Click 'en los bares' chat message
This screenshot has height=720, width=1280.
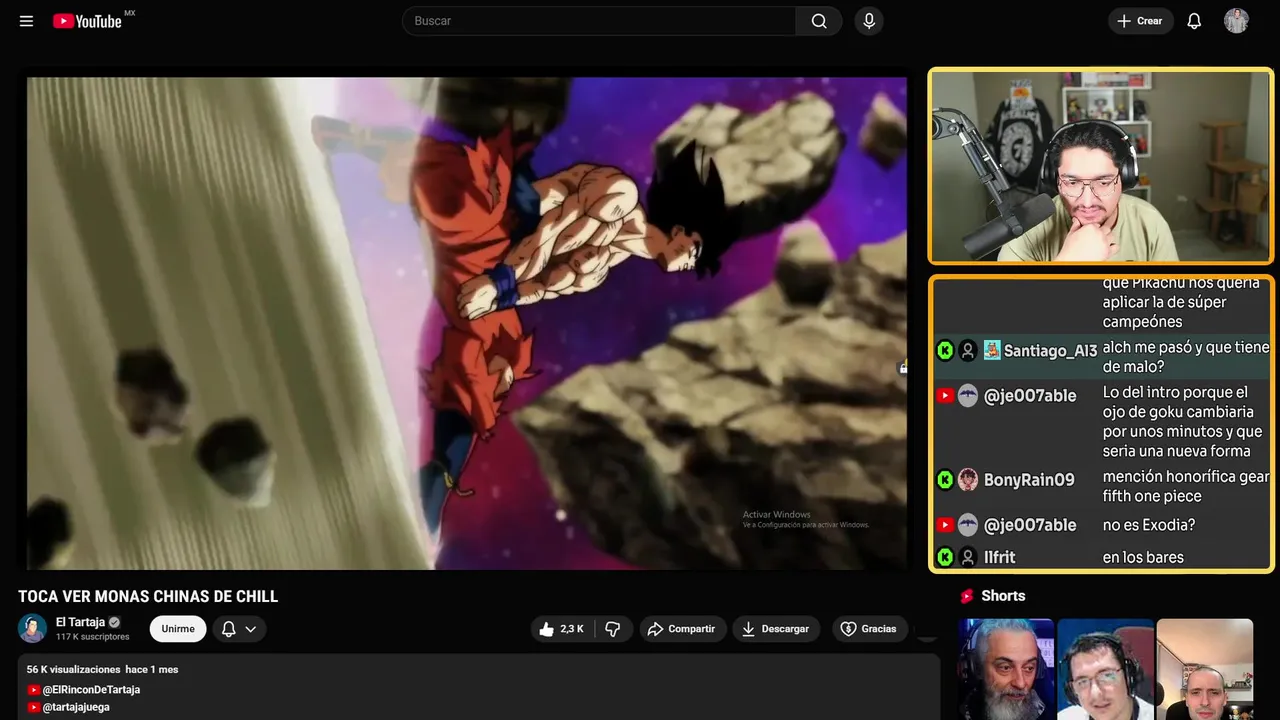click(1143, 557)
